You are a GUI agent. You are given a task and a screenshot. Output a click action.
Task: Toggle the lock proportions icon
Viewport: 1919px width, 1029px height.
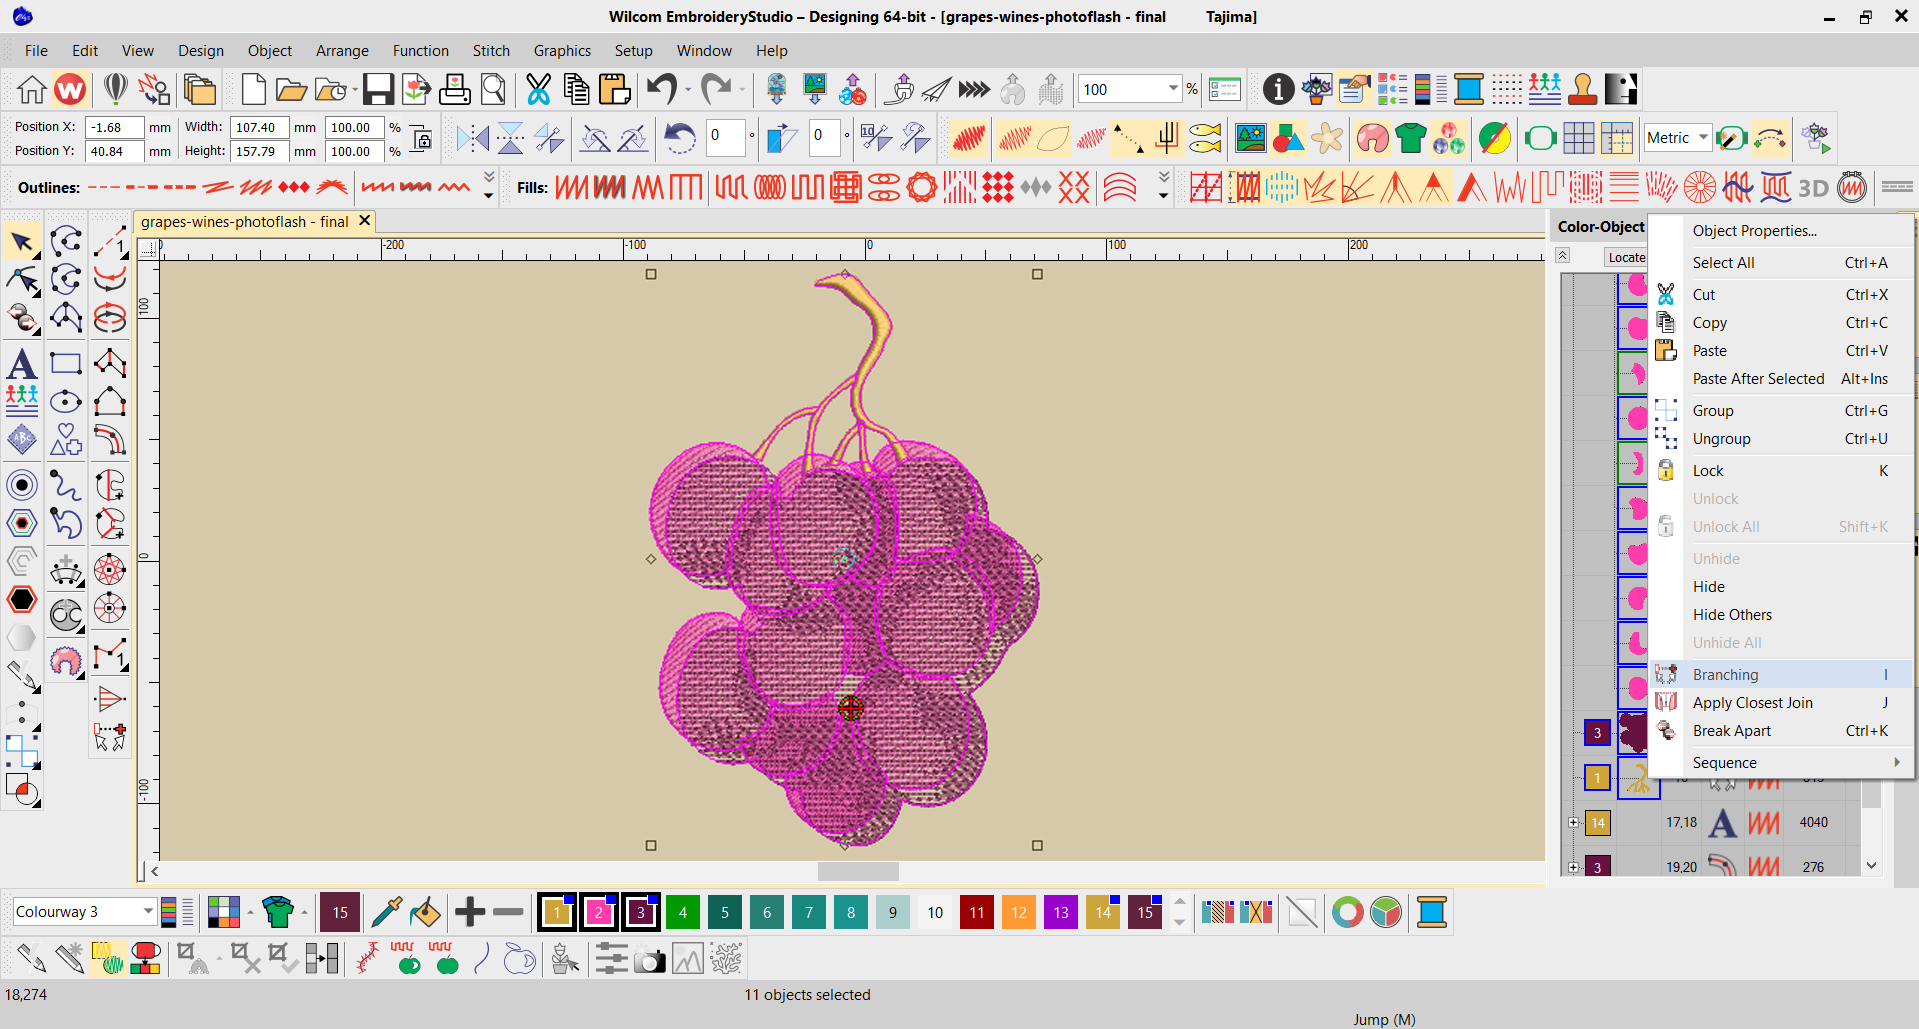(x=422, y=139)
